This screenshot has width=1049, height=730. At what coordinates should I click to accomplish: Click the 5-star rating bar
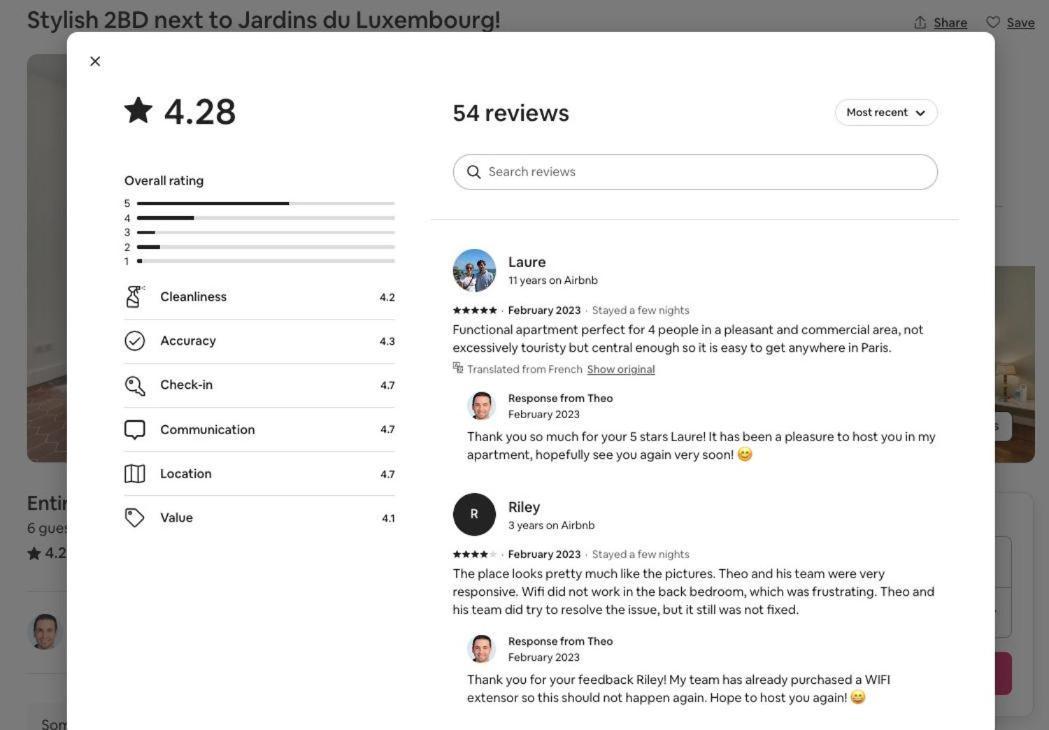pyautogui.click(x=266, y=203)
